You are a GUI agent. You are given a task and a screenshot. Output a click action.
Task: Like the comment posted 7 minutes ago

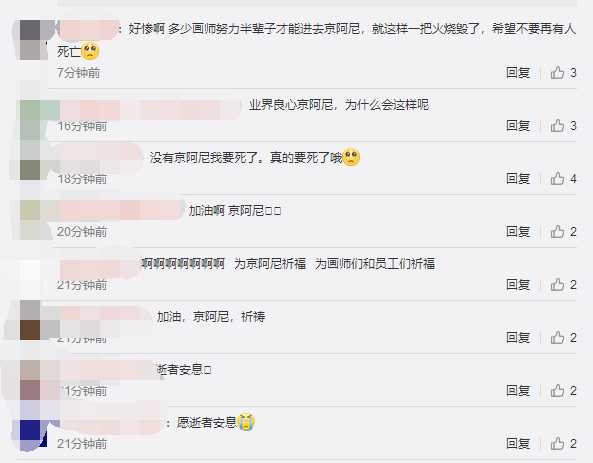563,72
